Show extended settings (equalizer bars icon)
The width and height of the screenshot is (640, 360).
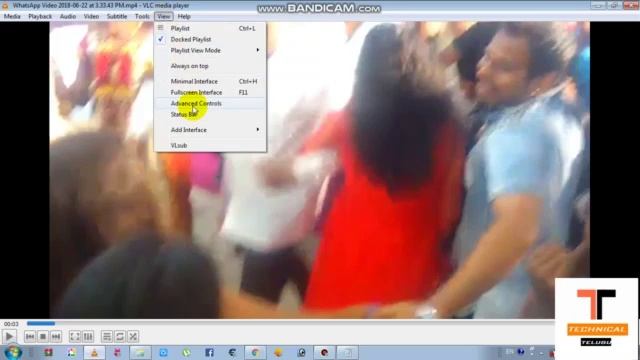tap(88, 336)
